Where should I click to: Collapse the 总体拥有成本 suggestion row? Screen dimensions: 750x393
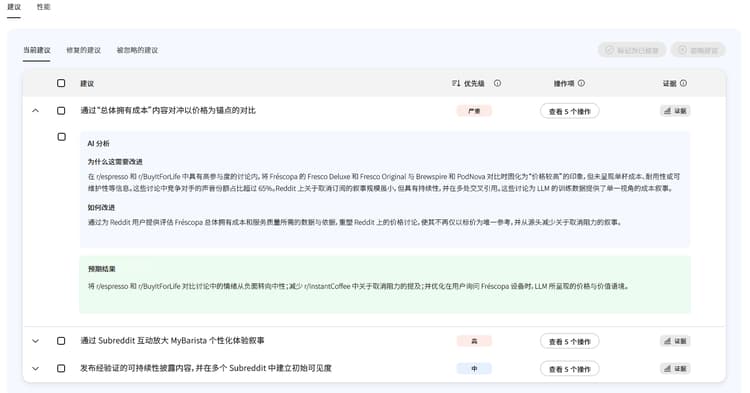(x=35, y=111)
